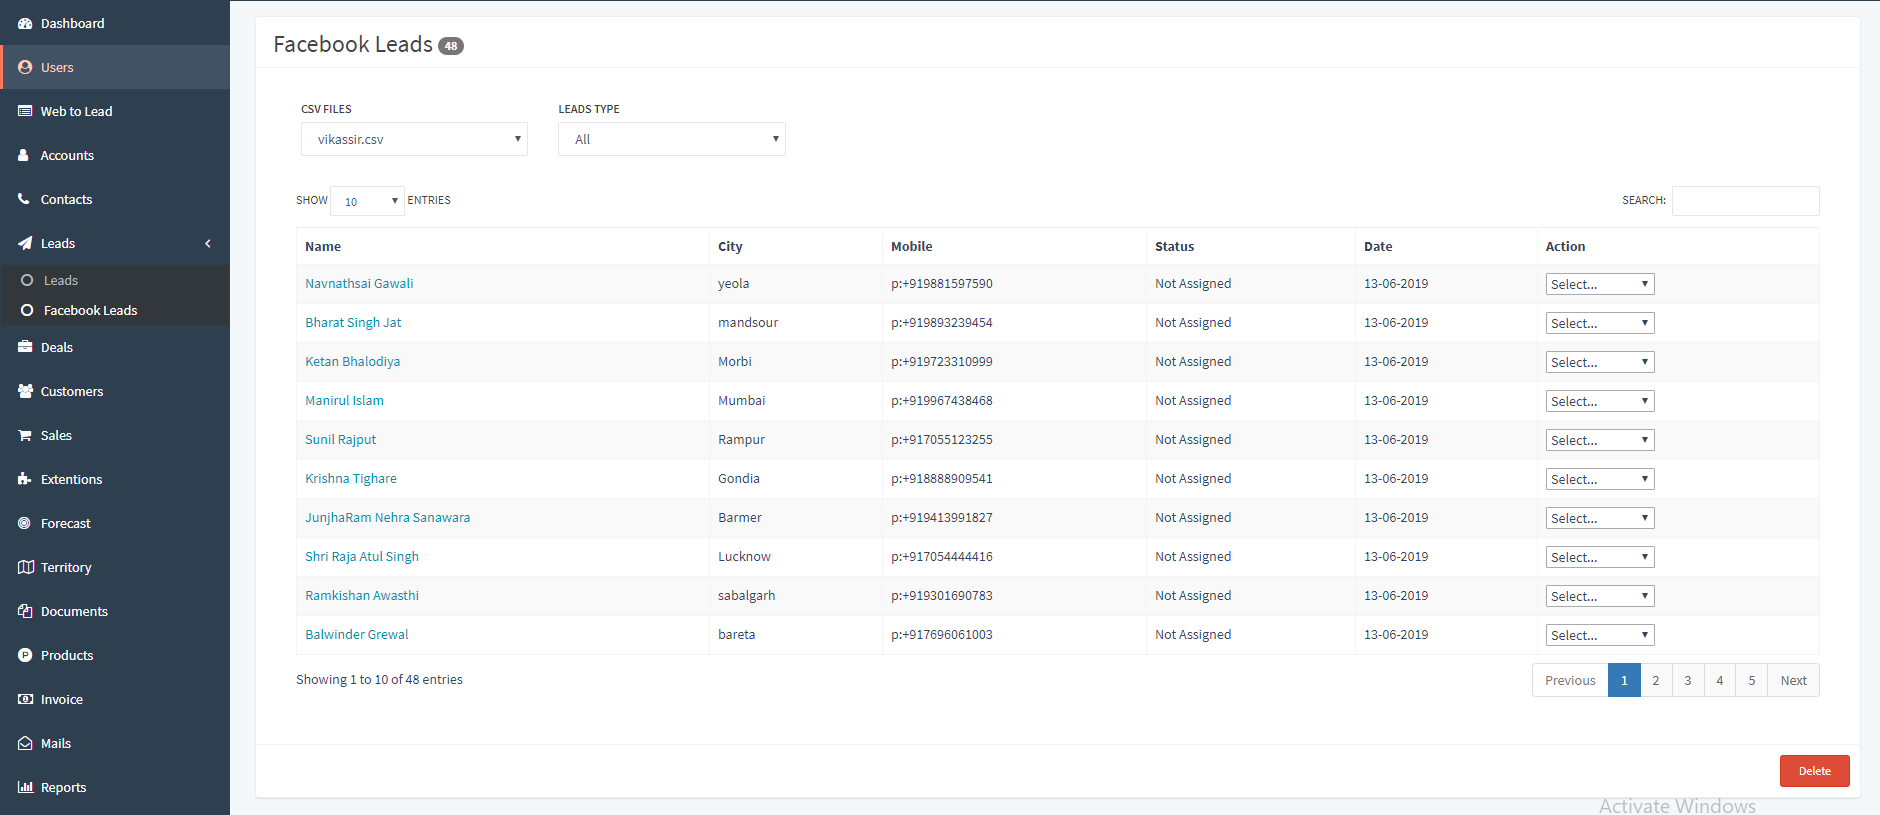Screen dimensions: 1880x815
Task: Click into the Search field
Action: [x=1745, y=201]
